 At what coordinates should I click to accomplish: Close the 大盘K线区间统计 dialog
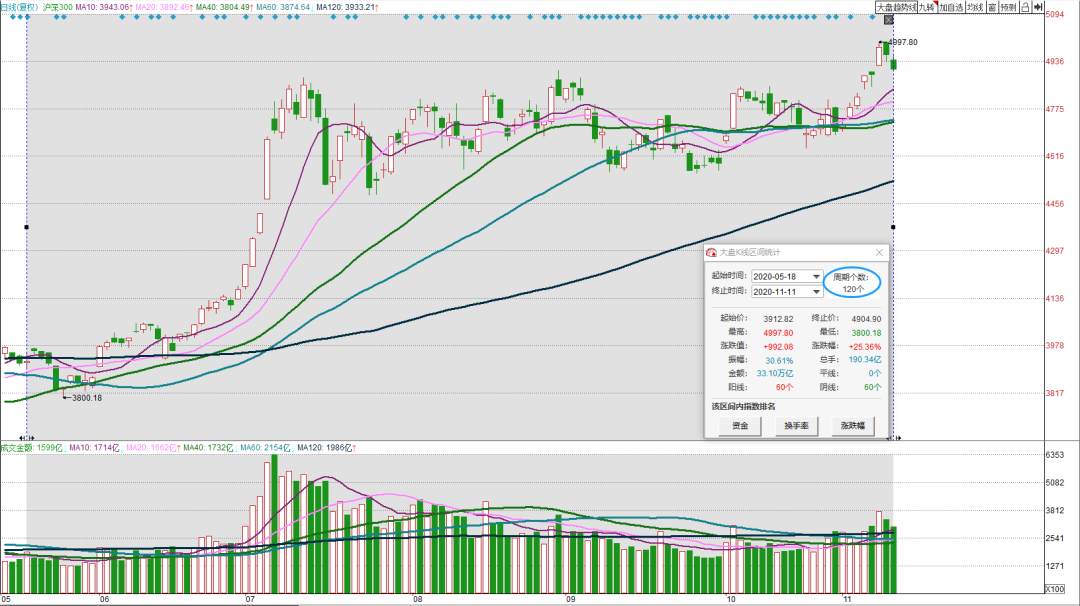tap(879, 253)
